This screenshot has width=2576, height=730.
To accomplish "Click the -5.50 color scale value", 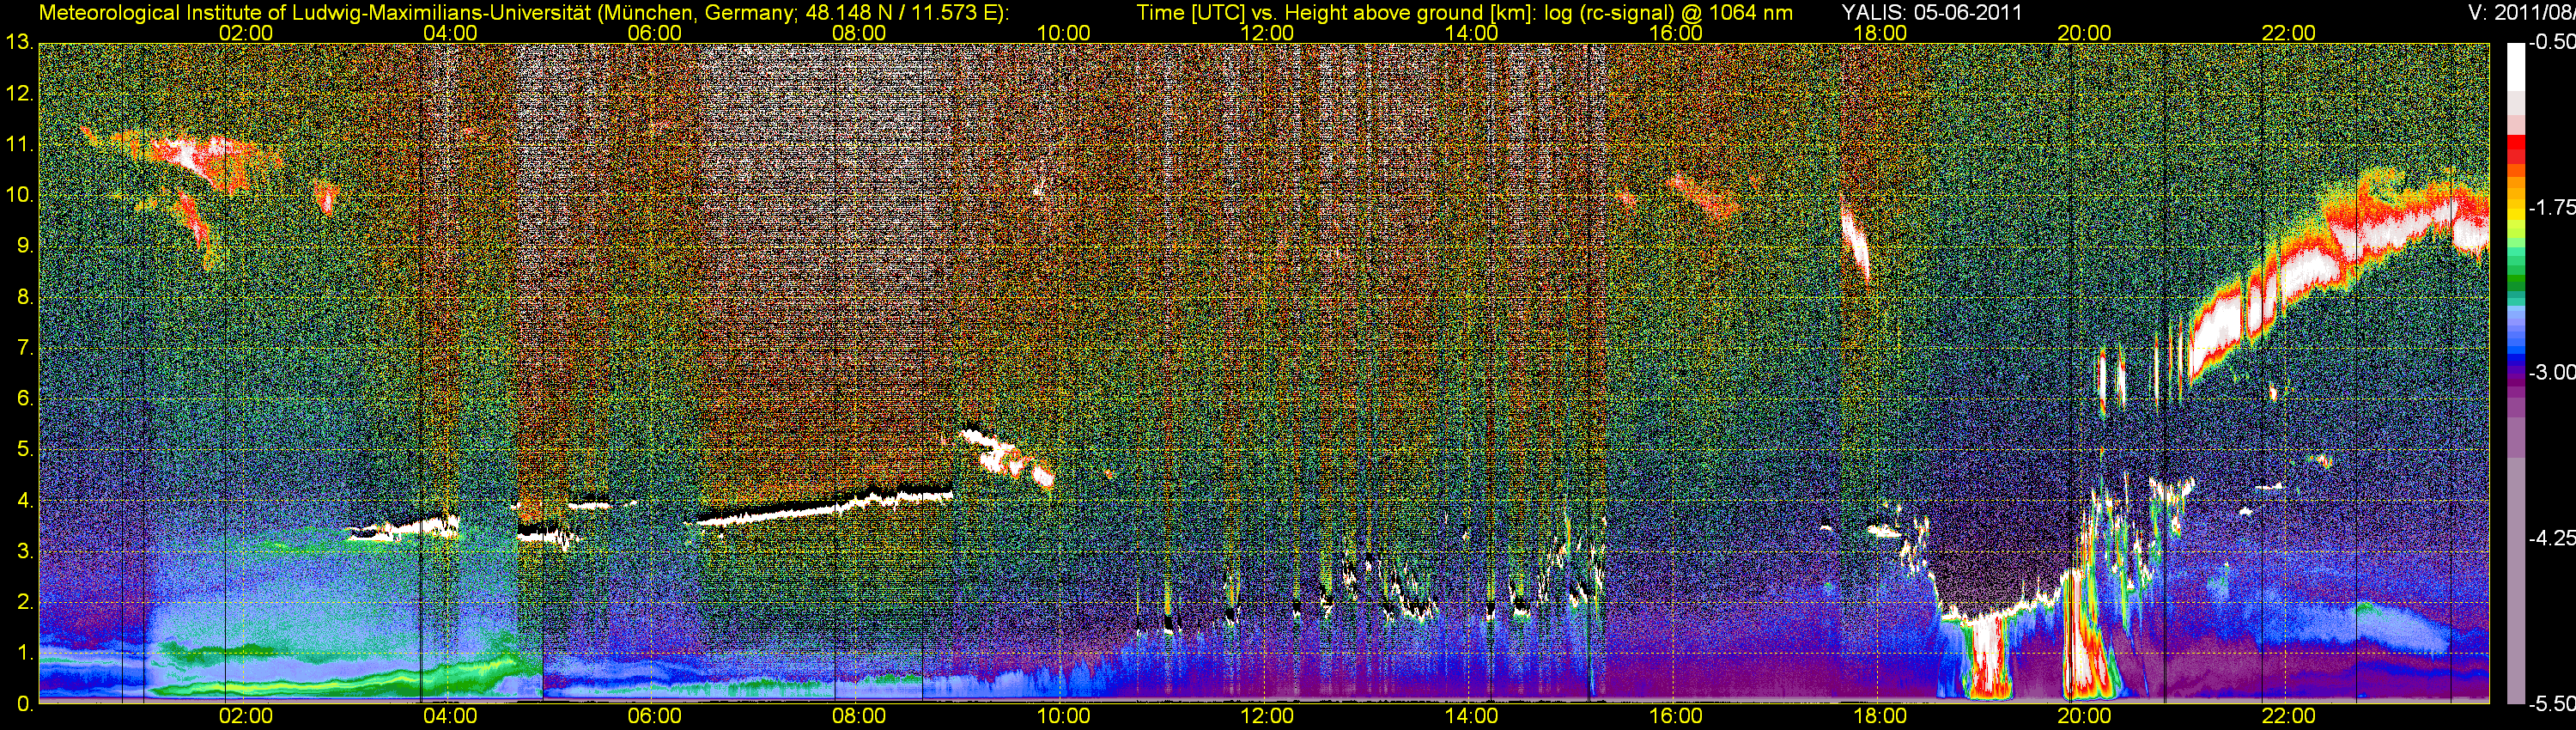I will pyautogui.click(x=2551, y=704).
